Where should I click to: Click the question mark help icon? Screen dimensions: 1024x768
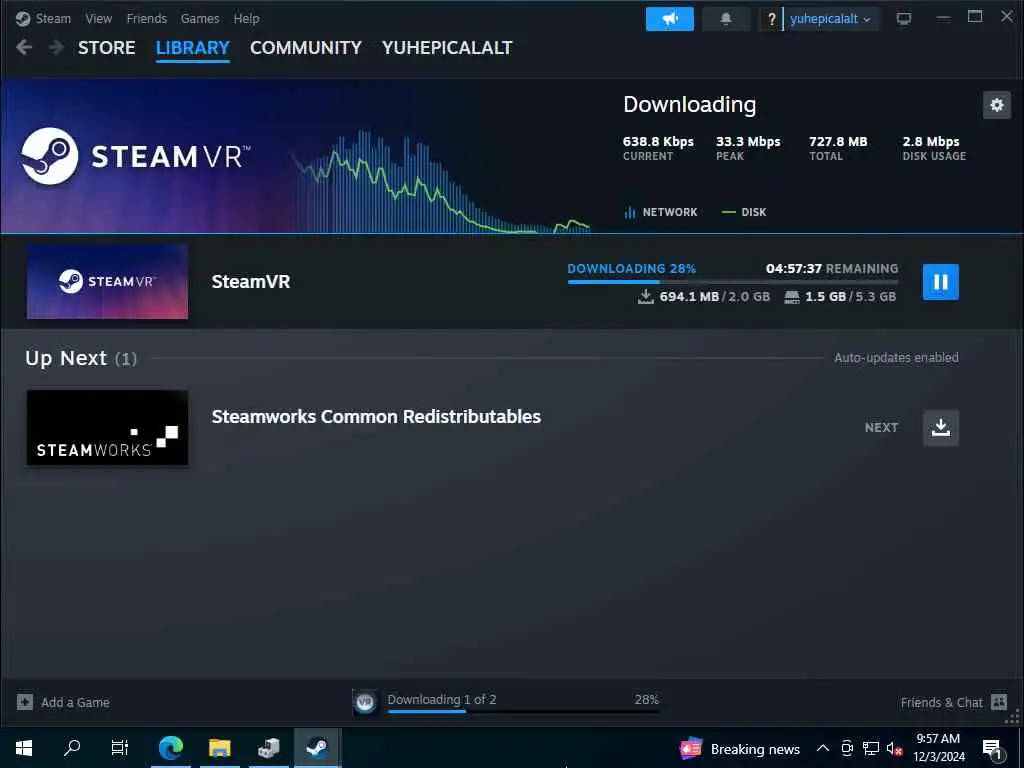pyautogui.click(x=771, y=19)
